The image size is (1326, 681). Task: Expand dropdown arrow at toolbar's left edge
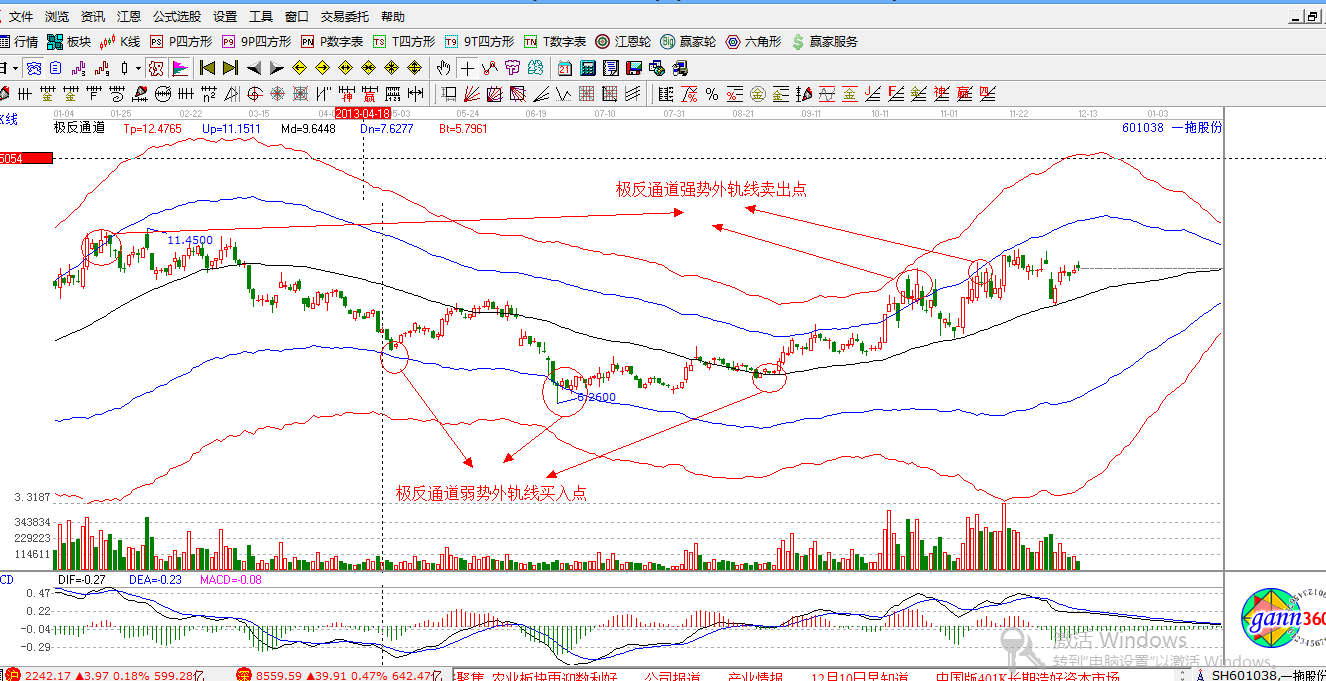click(15, 68)
